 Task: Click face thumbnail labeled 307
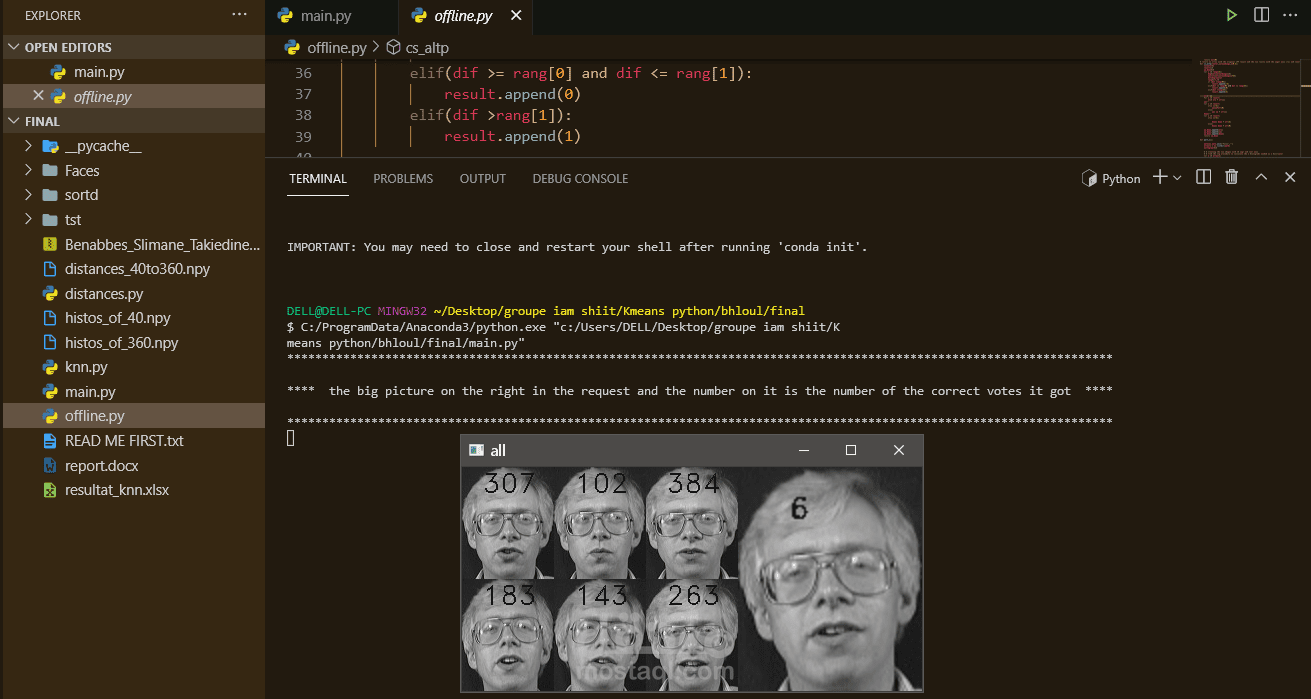507,524
